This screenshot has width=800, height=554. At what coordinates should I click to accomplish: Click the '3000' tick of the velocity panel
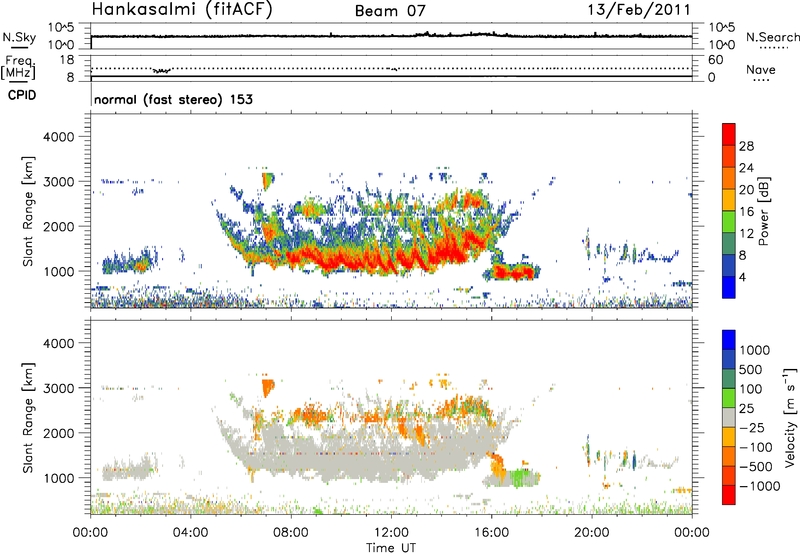pos(58,388)
